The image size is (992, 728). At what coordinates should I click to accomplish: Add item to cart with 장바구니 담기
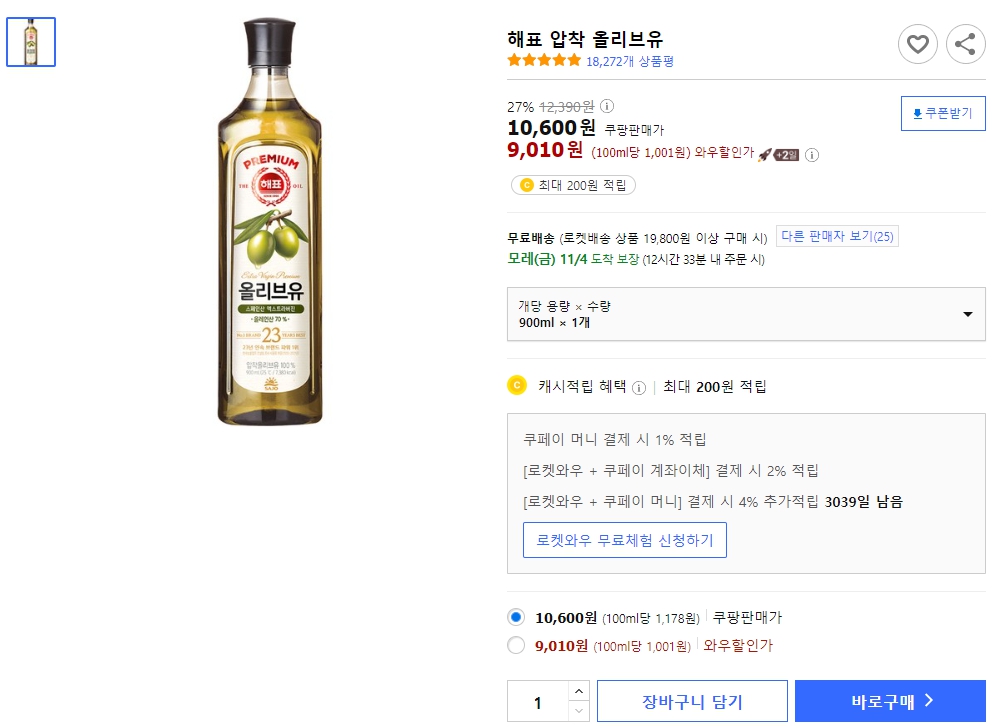(x=693, y=700)
